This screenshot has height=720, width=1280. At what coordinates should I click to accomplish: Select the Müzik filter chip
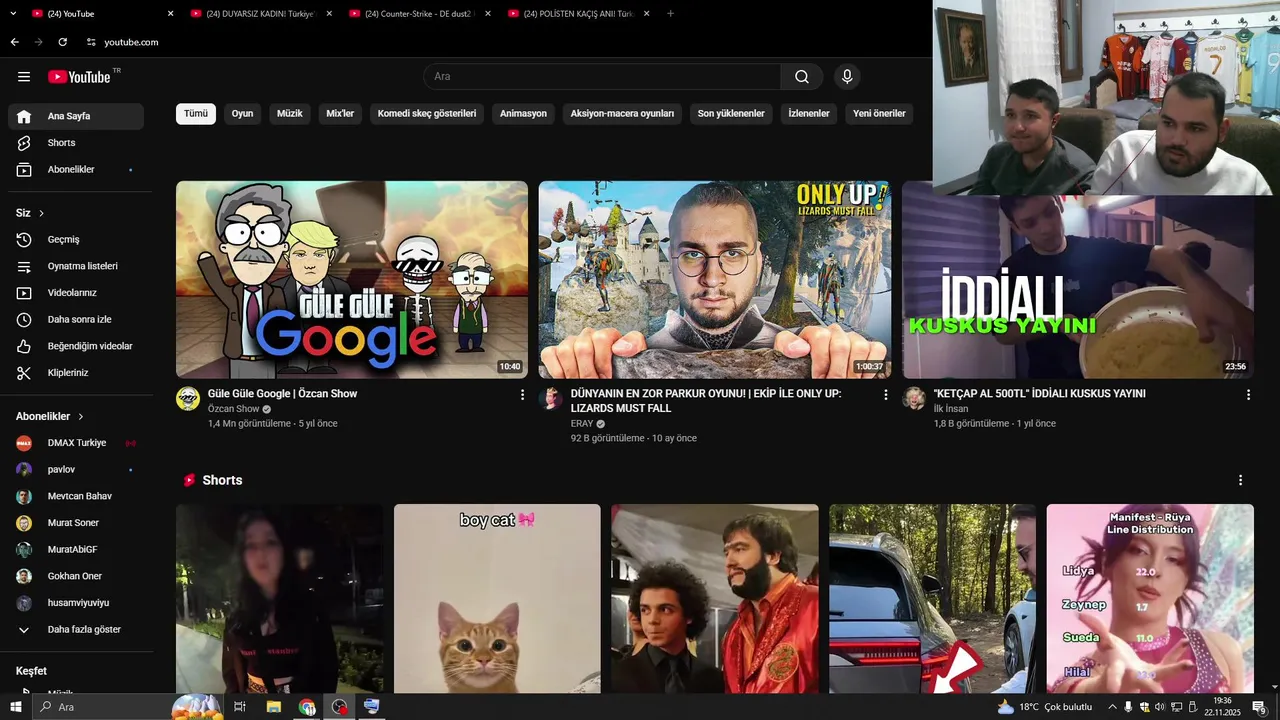coord(289,114)
